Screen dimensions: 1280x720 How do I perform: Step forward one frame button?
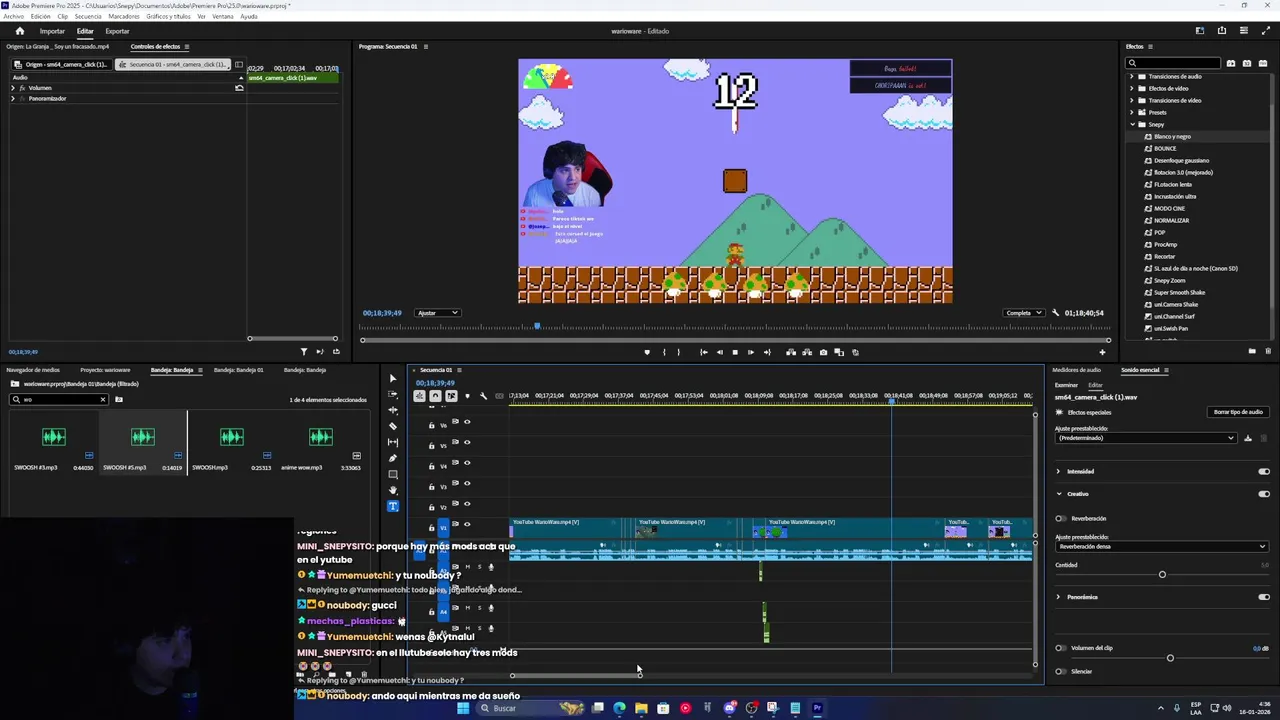751,352
